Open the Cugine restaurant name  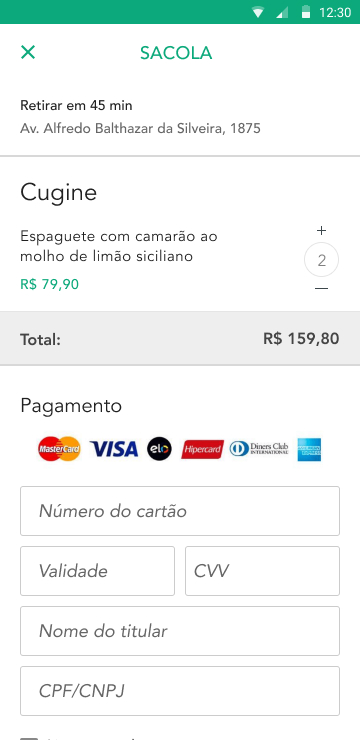tap(59, 193)
